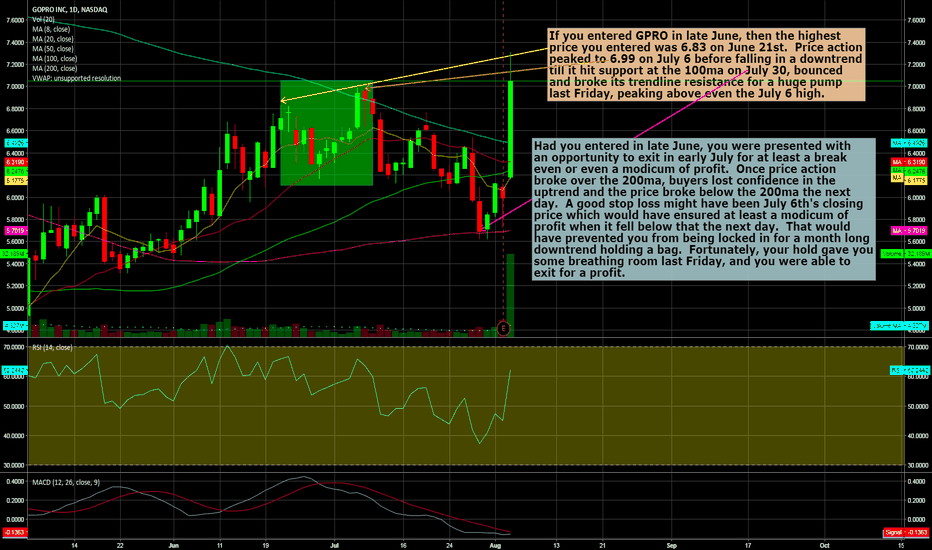
Task: Select the 'MA (20, close)' legend entry
Action: [x=53, y=39]
